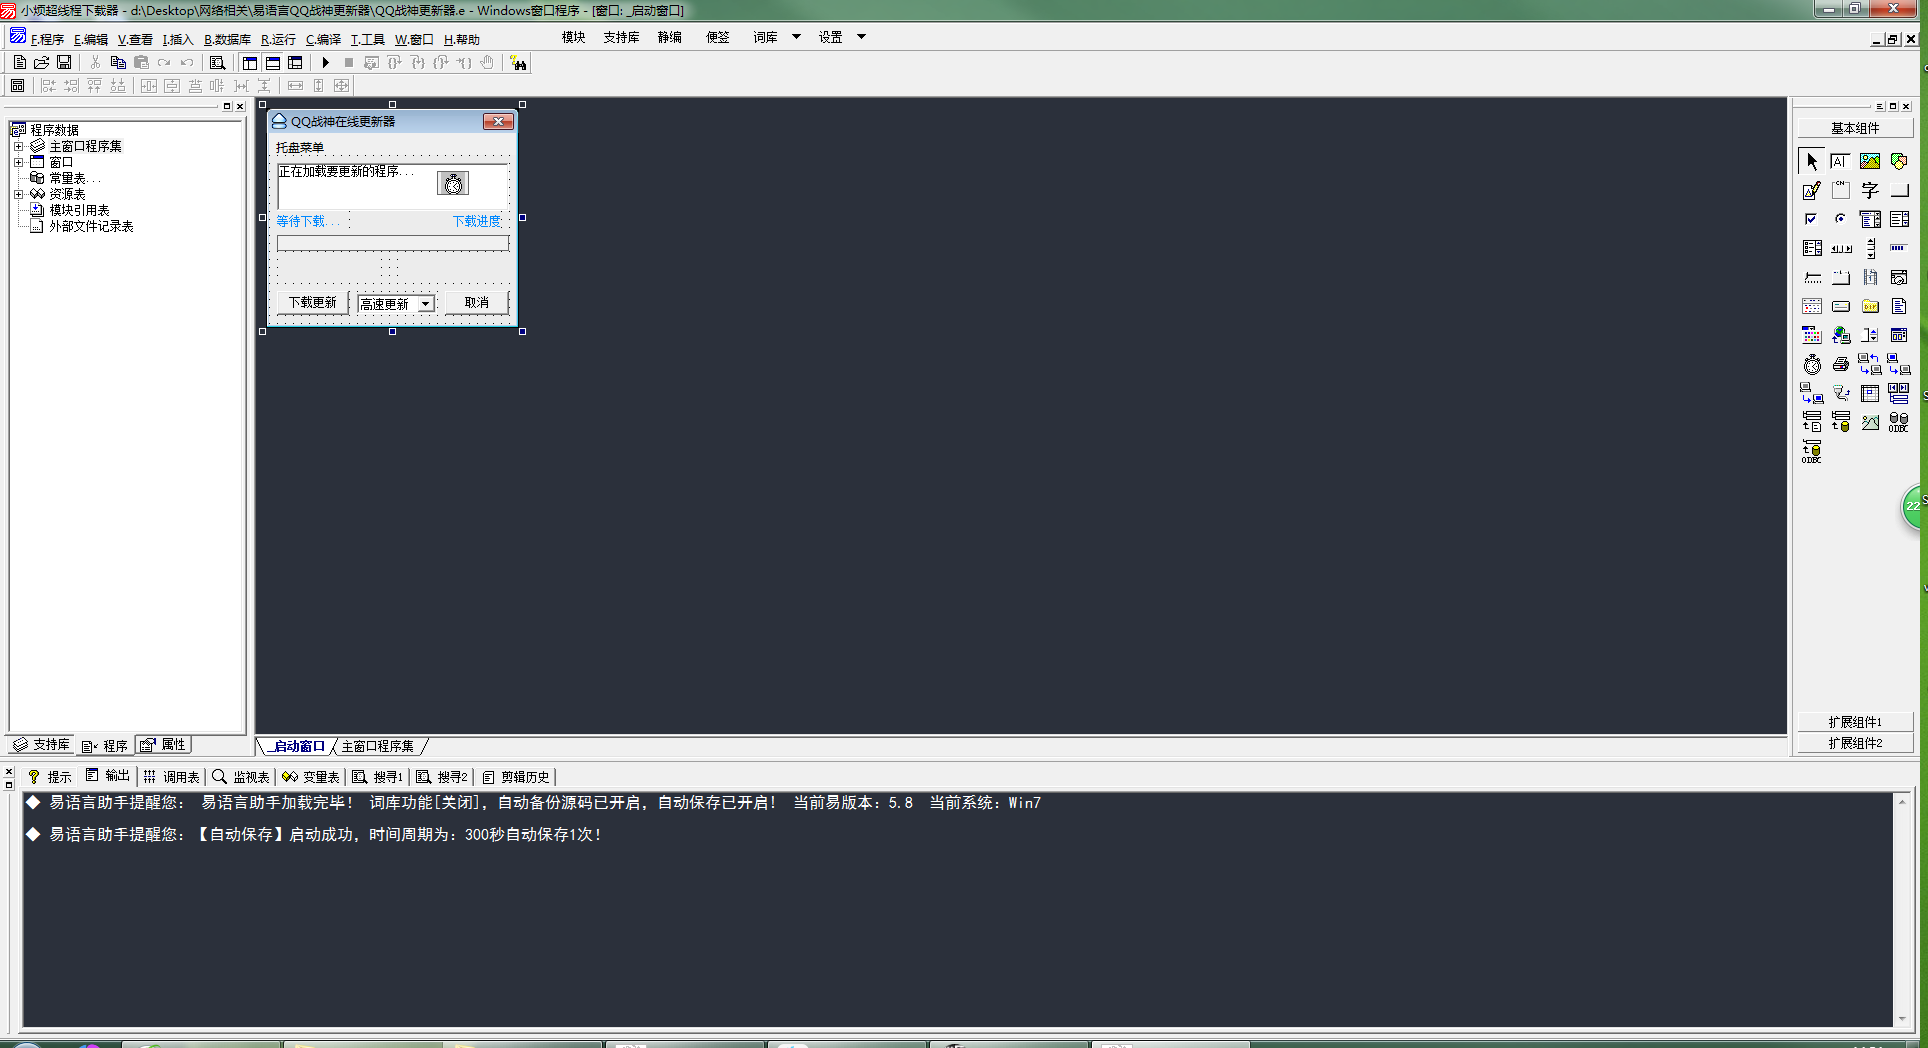Select the hyperlink globe component icon
The image size is (1928, 1048).
[x=1841, y=335]
